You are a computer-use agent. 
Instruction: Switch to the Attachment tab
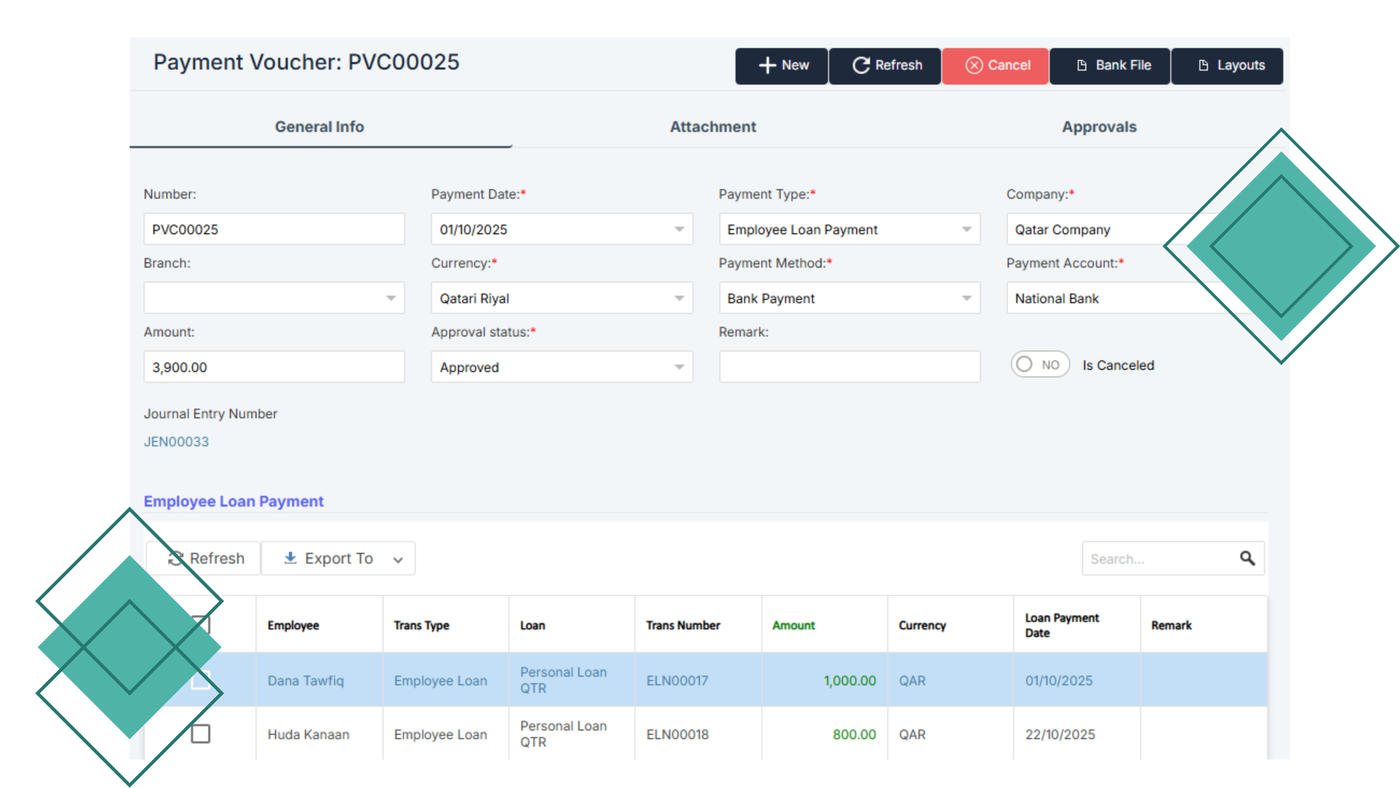point(712,127)
